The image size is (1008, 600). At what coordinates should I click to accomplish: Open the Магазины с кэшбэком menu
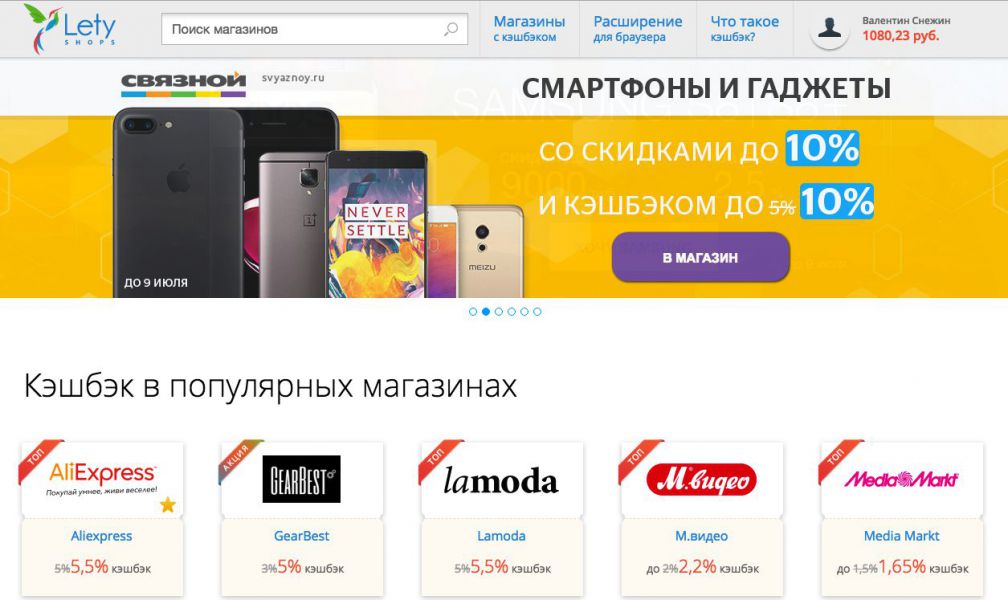coord(529,29)
